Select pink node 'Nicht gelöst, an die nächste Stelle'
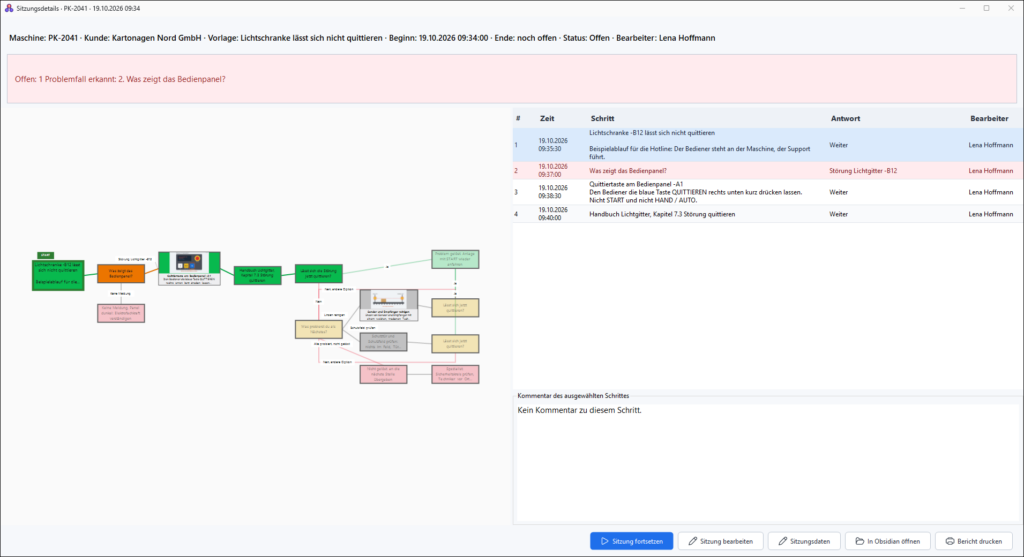 383,374
